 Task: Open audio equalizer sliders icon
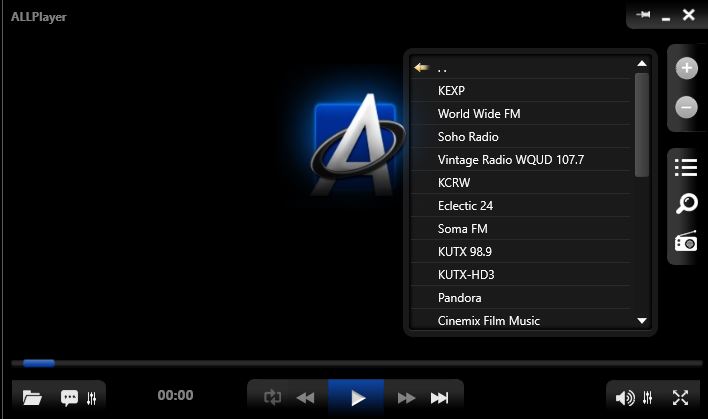(647, 397)
